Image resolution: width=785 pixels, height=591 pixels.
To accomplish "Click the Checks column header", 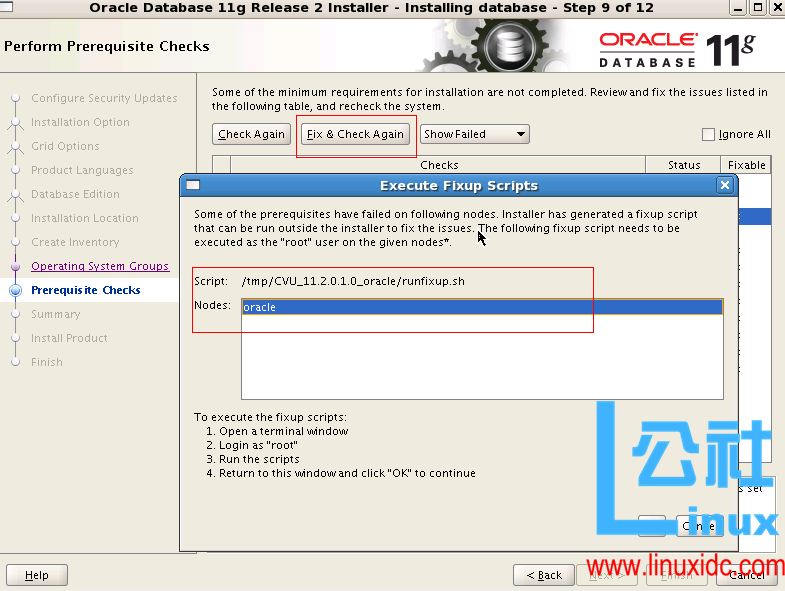I will 439,165.
